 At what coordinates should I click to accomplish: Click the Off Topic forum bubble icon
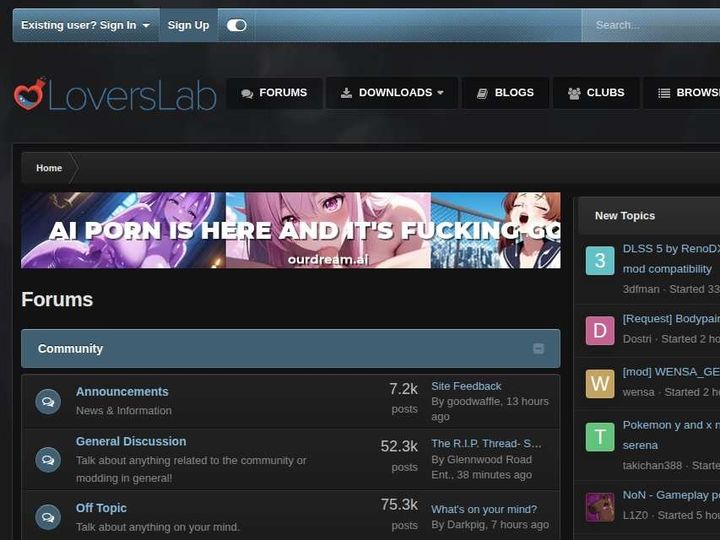(48, 518)
